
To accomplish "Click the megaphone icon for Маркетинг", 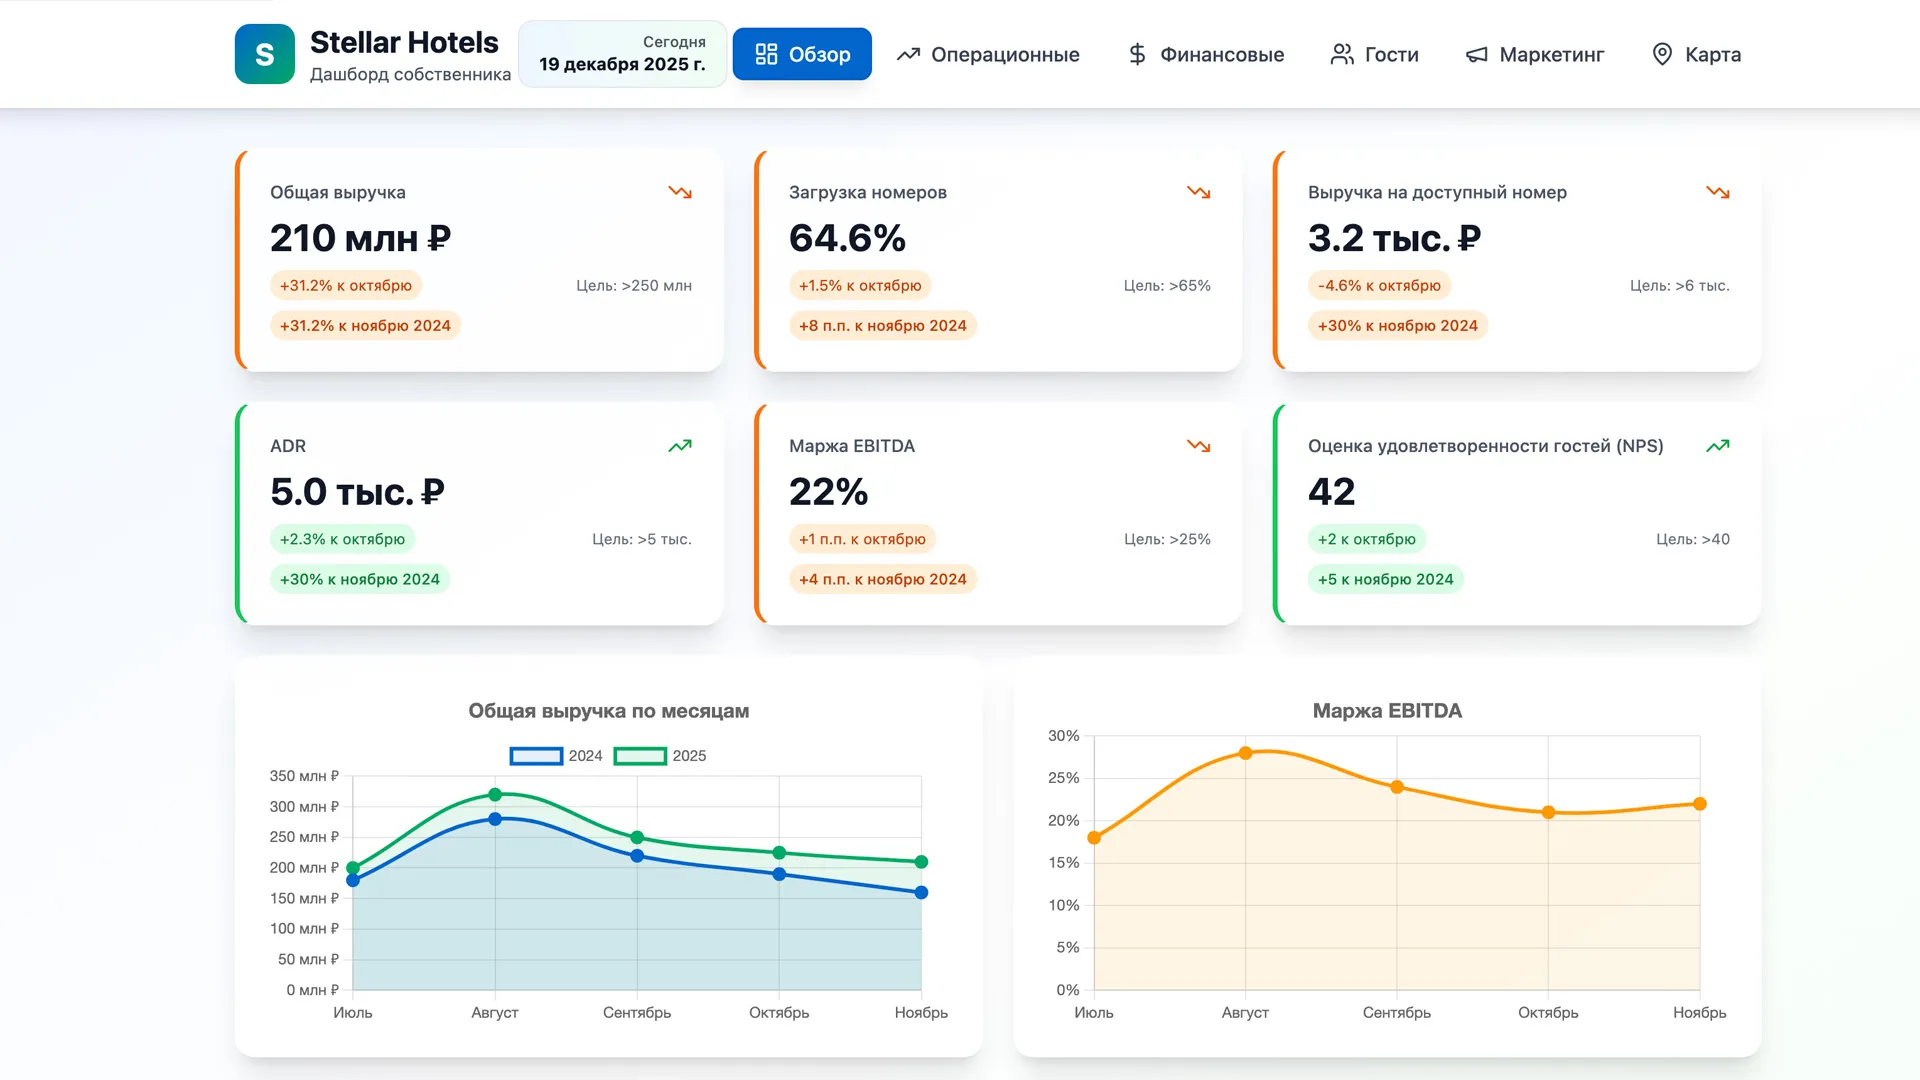I will point(1475,54).
